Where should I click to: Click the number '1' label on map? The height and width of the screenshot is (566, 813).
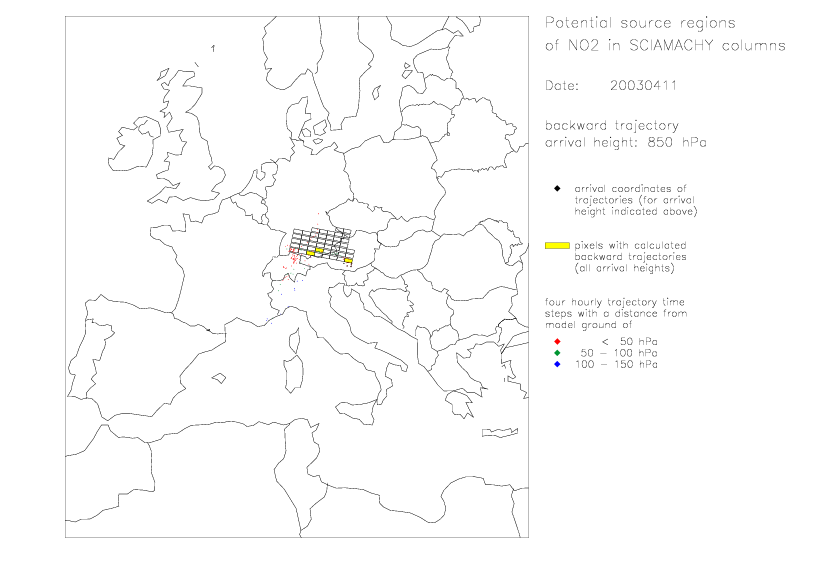point(213,48)
